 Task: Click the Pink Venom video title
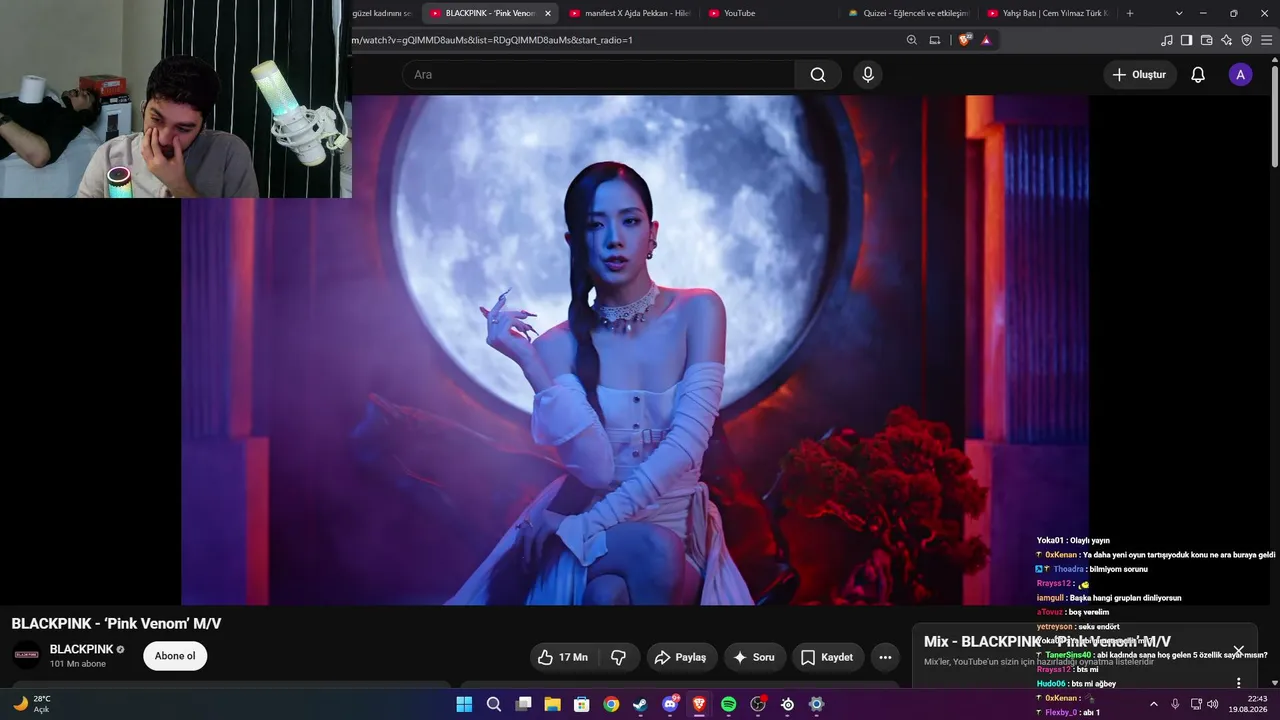point(117,624)
